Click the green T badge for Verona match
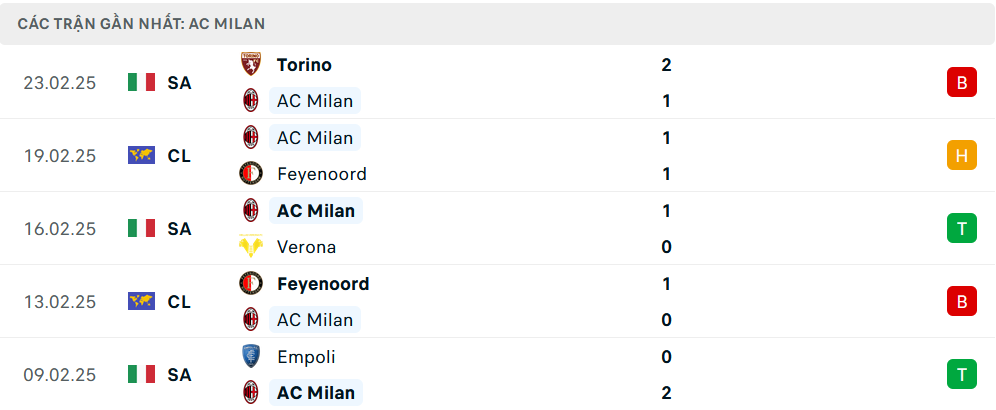The height and width of the screenshot is (410, 996). 961,229
